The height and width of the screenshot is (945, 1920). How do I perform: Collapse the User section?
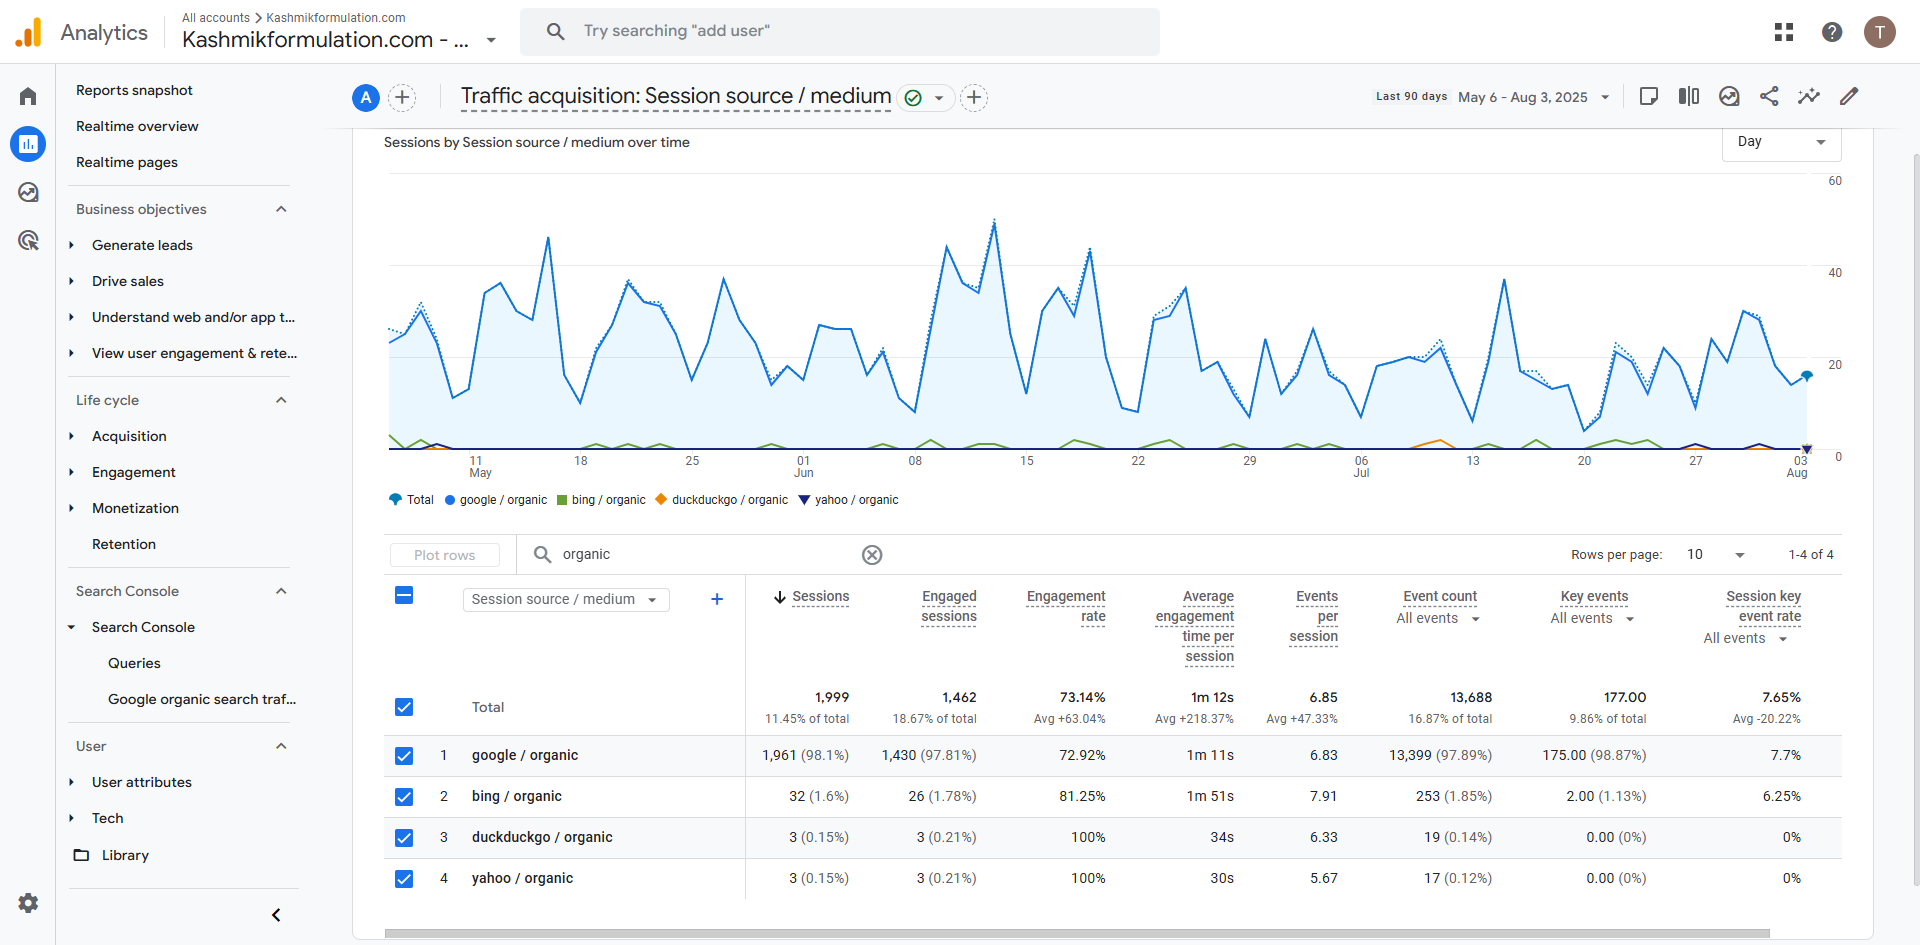click(281, 746)
